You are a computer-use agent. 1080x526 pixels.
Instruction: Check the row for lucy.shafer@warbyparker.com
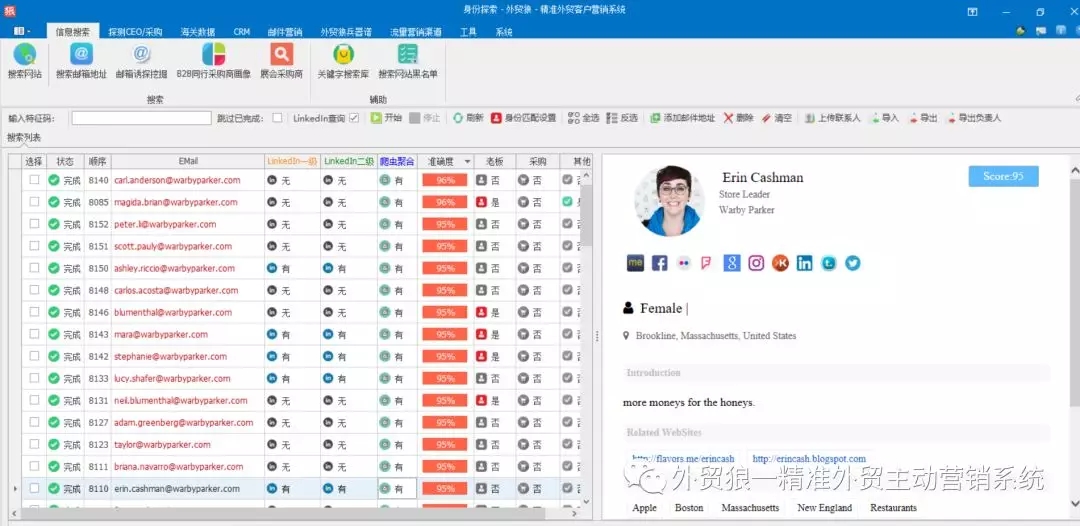[x=34, y=378]
